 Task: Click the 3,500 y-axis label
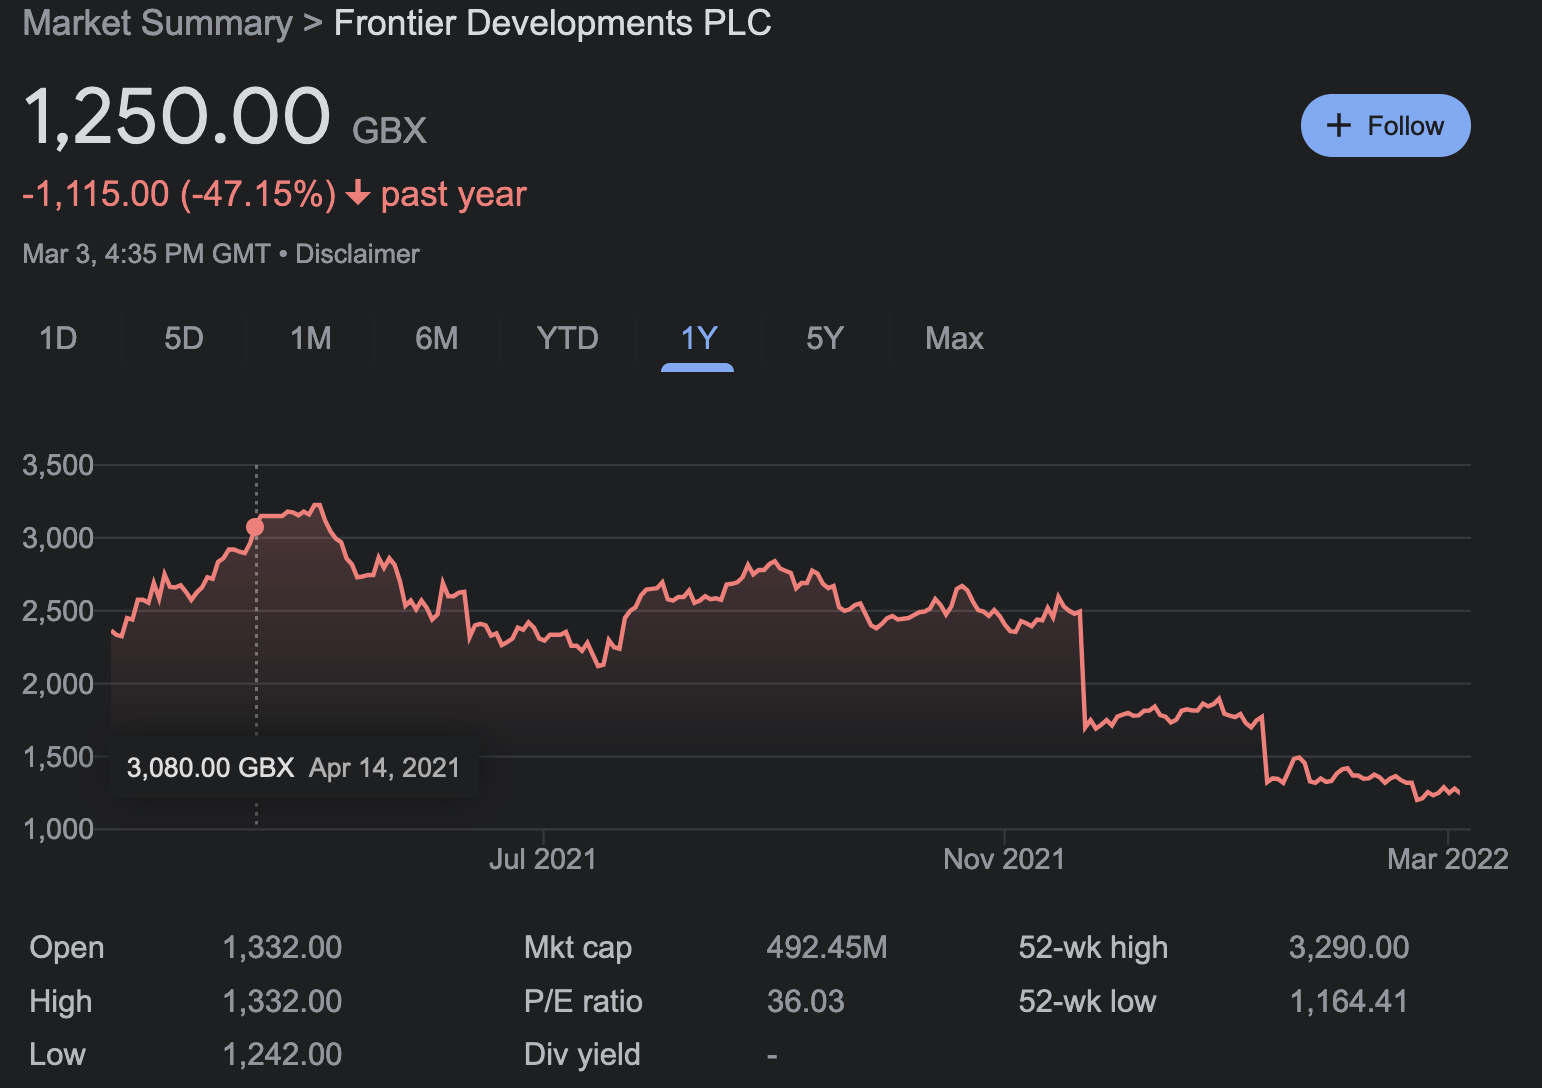(58, 465)
